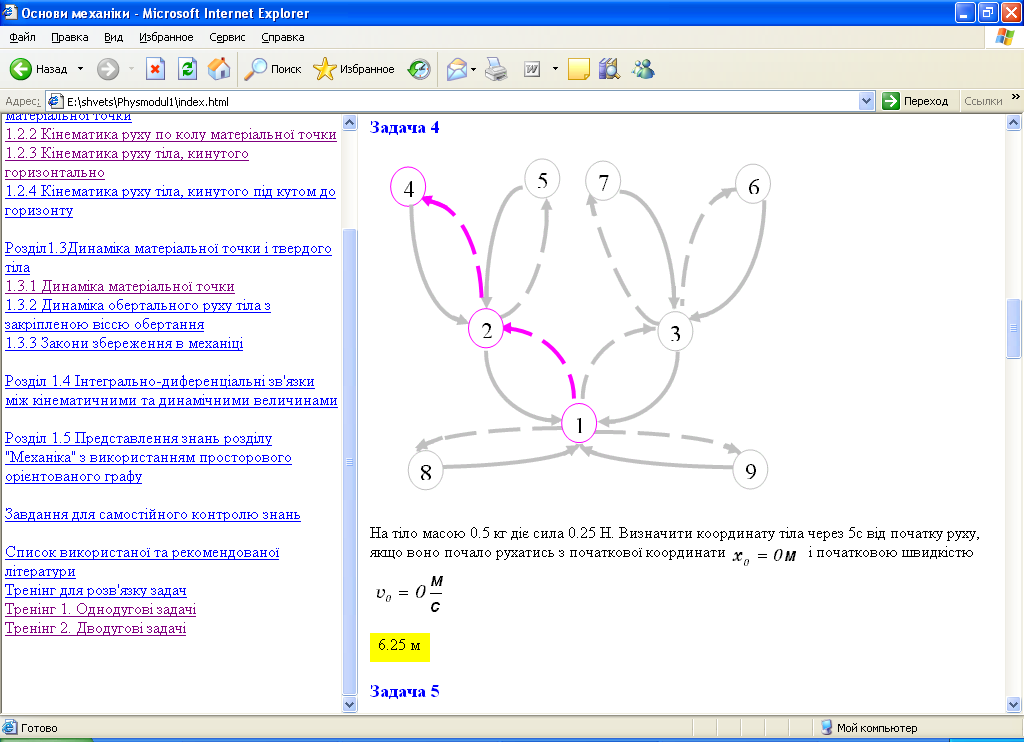Open the Справка menu

283,37
